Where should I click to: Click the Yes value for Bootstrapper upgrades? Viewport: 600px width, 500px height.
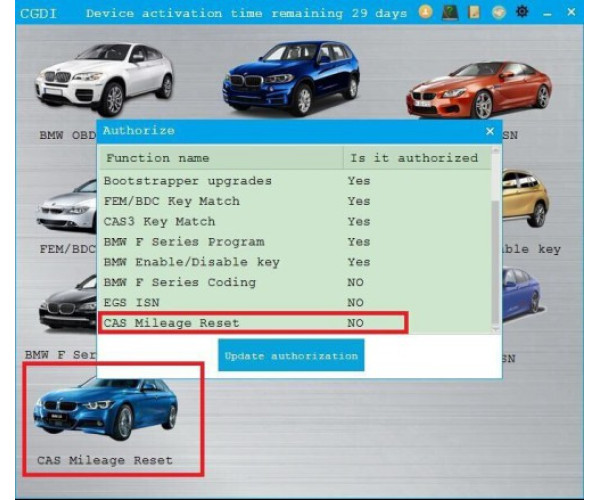tap(359, 181)
